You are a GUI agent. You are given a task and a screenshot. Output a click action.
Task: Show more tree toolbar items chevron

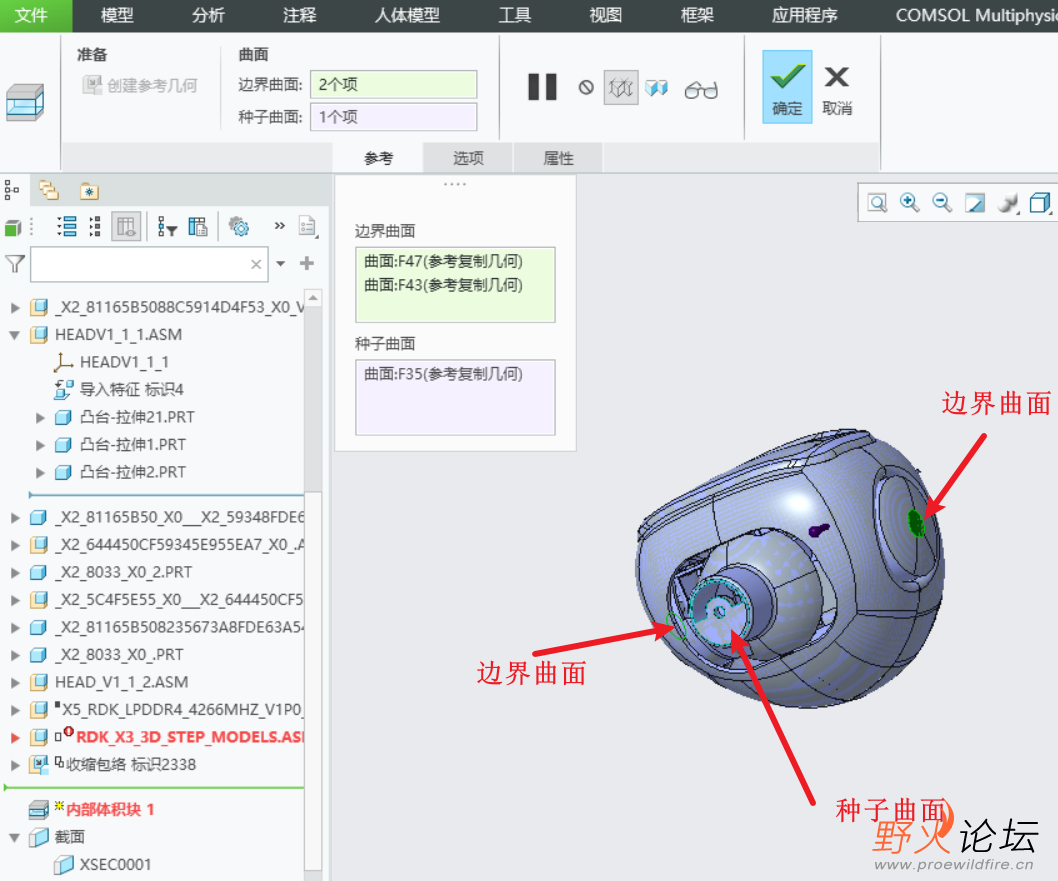click(279, 225)
